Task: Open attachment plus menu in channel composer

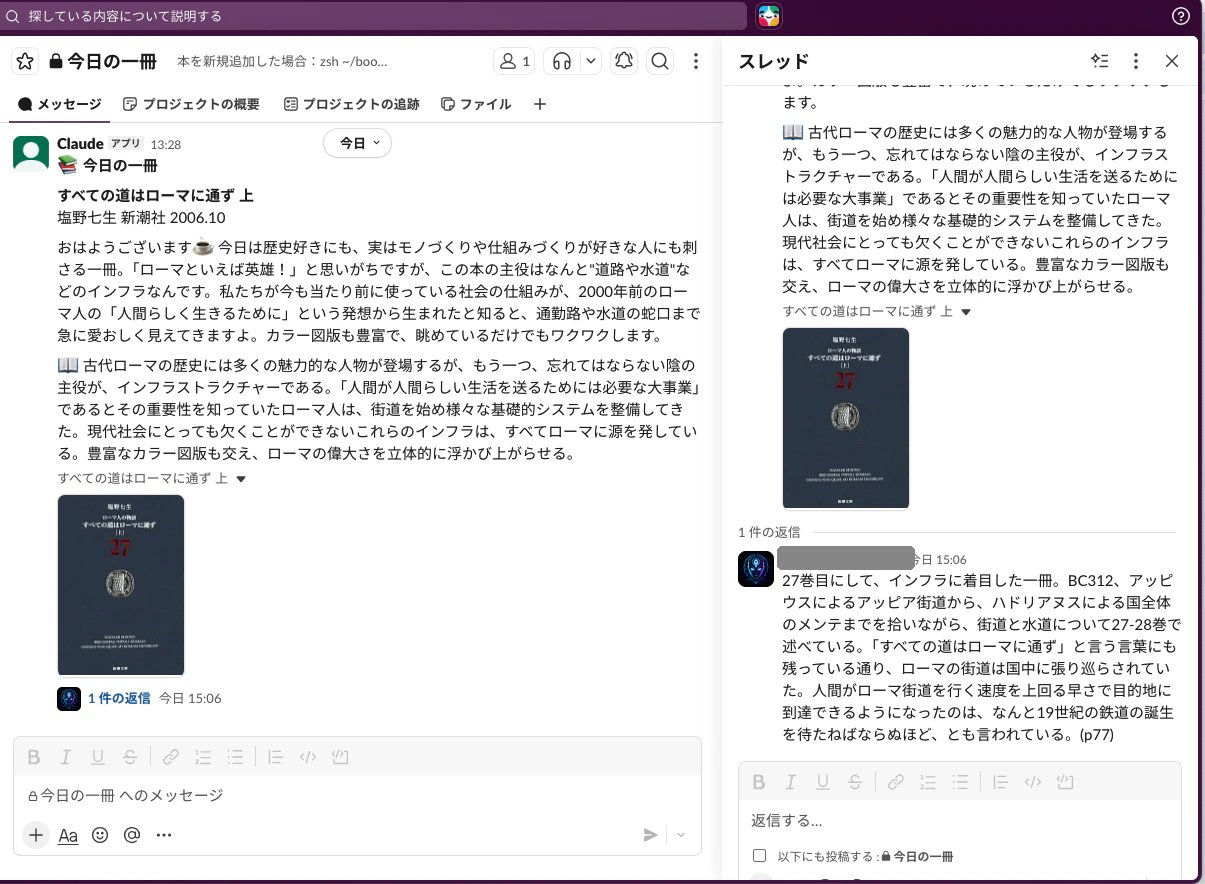Action: [x=36, y=835]
